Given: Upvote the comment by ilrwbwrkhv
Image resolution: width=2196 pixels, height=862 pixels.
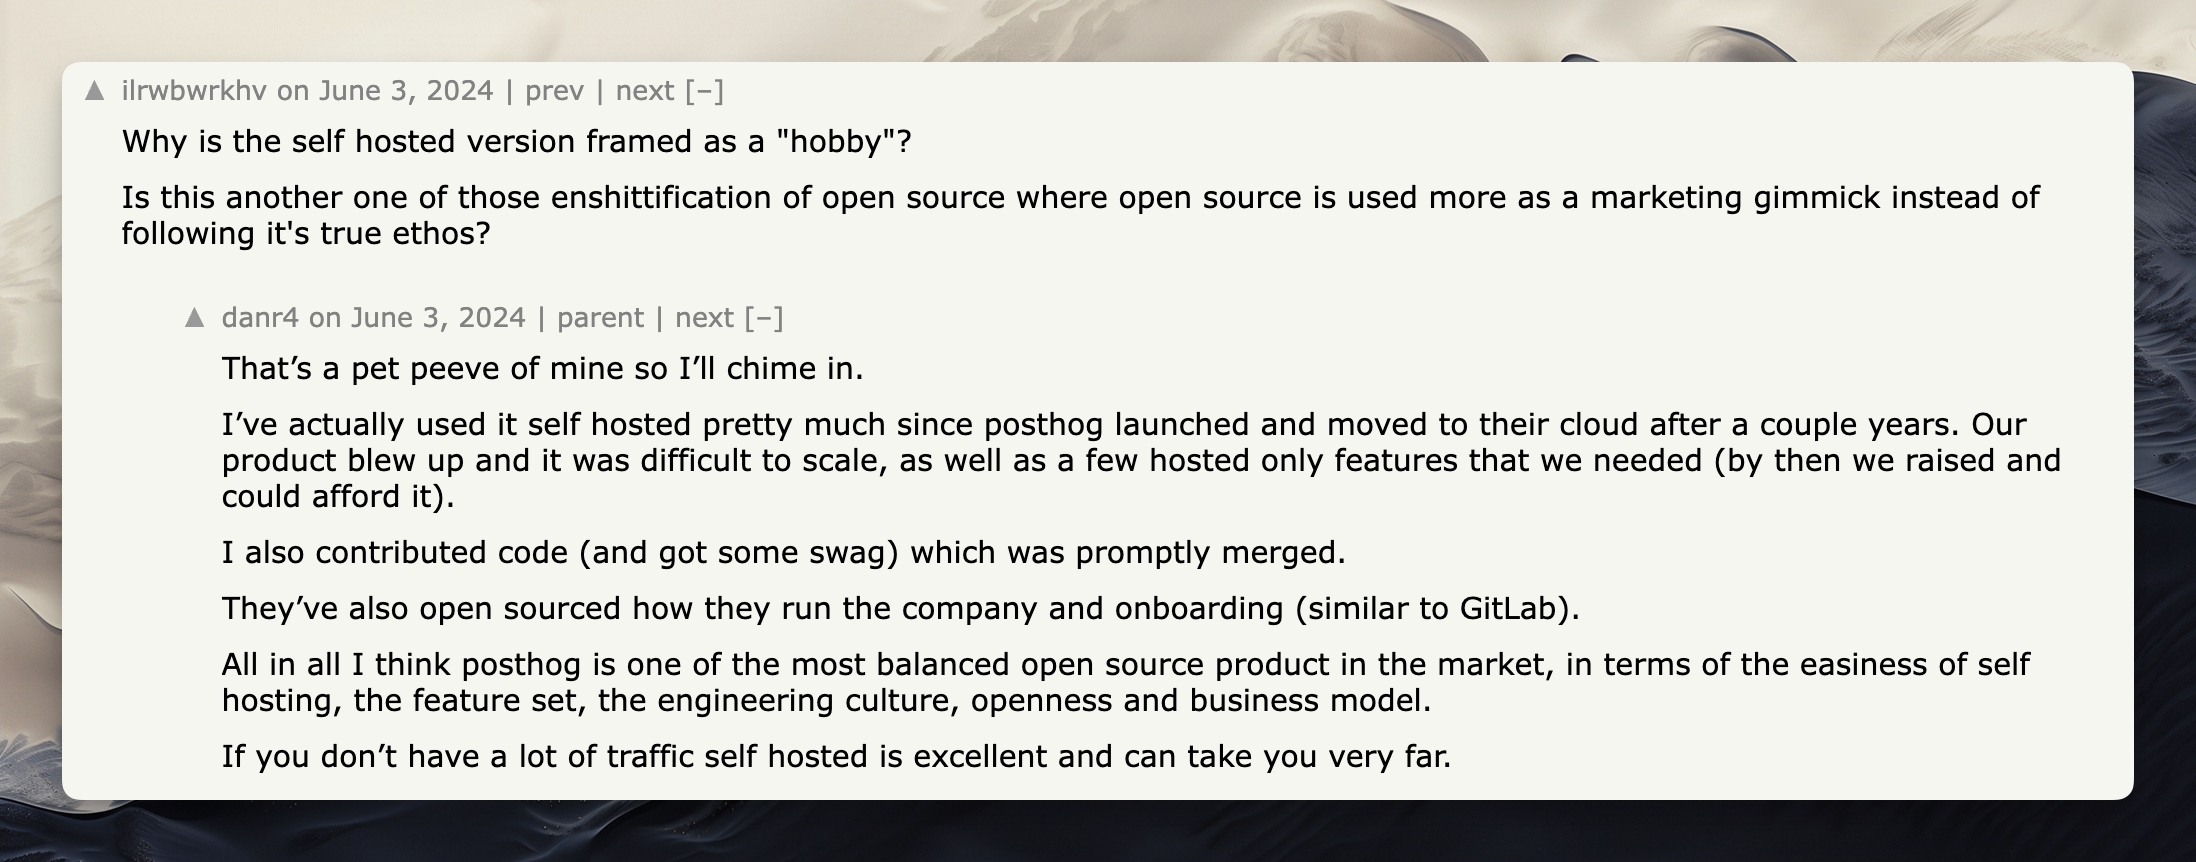Looking at the screenshot, I should click(x=95, y=91).
